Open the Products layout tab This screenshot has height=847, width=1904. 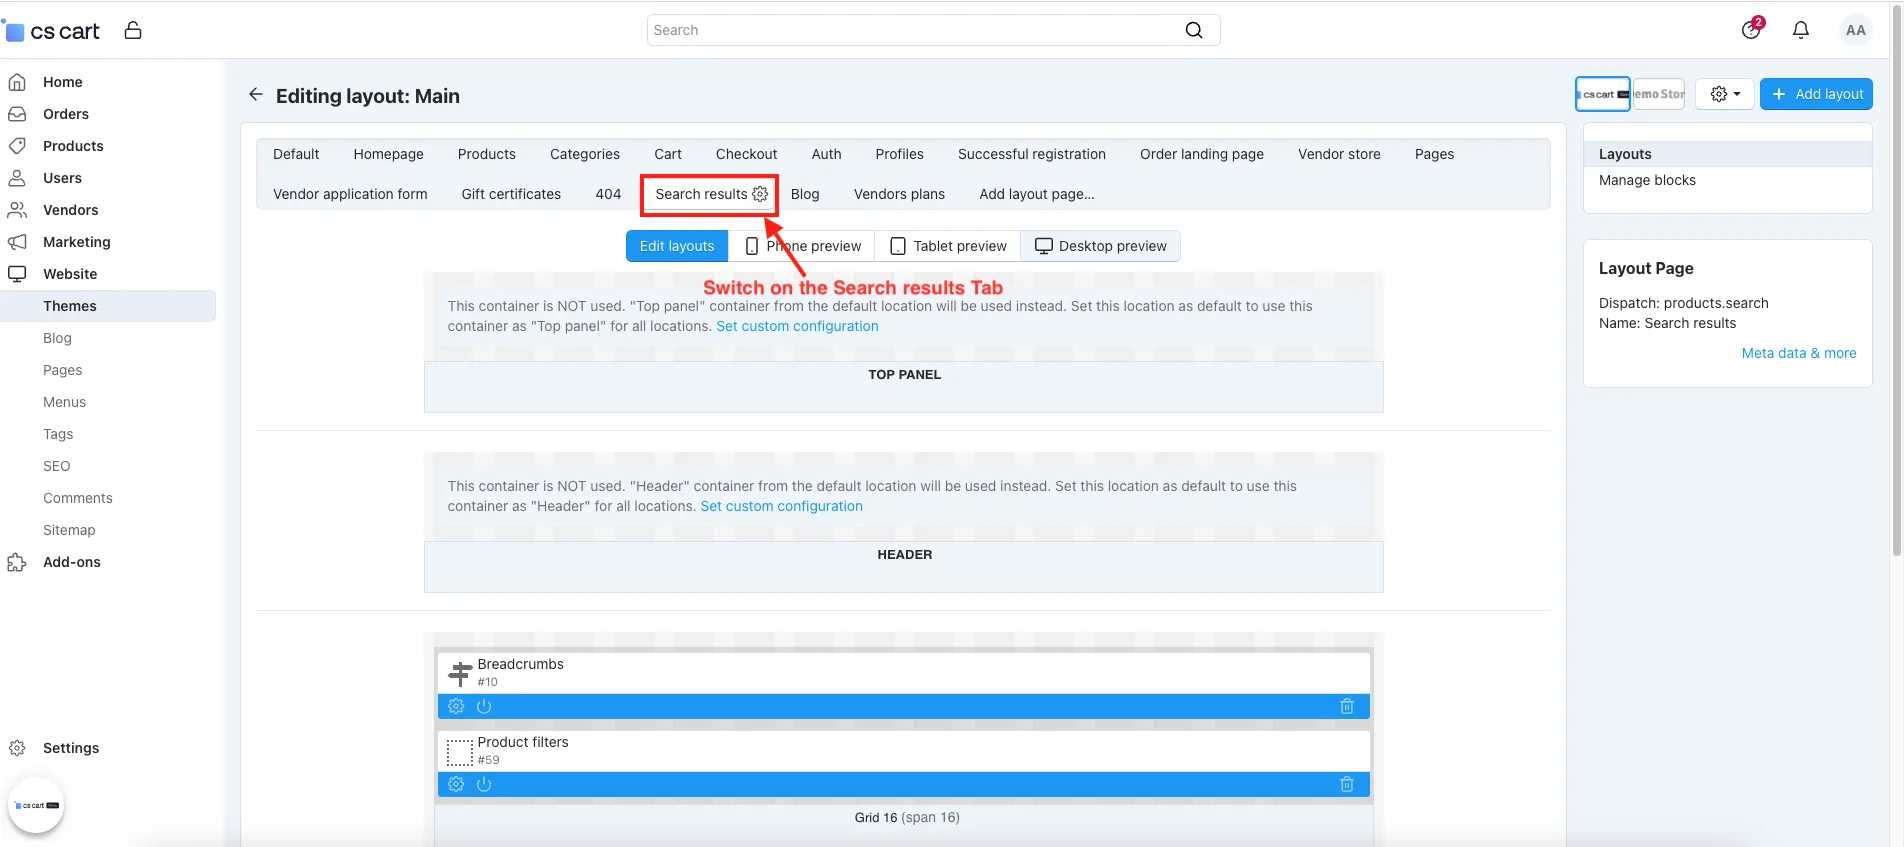(x=487, y=154)
